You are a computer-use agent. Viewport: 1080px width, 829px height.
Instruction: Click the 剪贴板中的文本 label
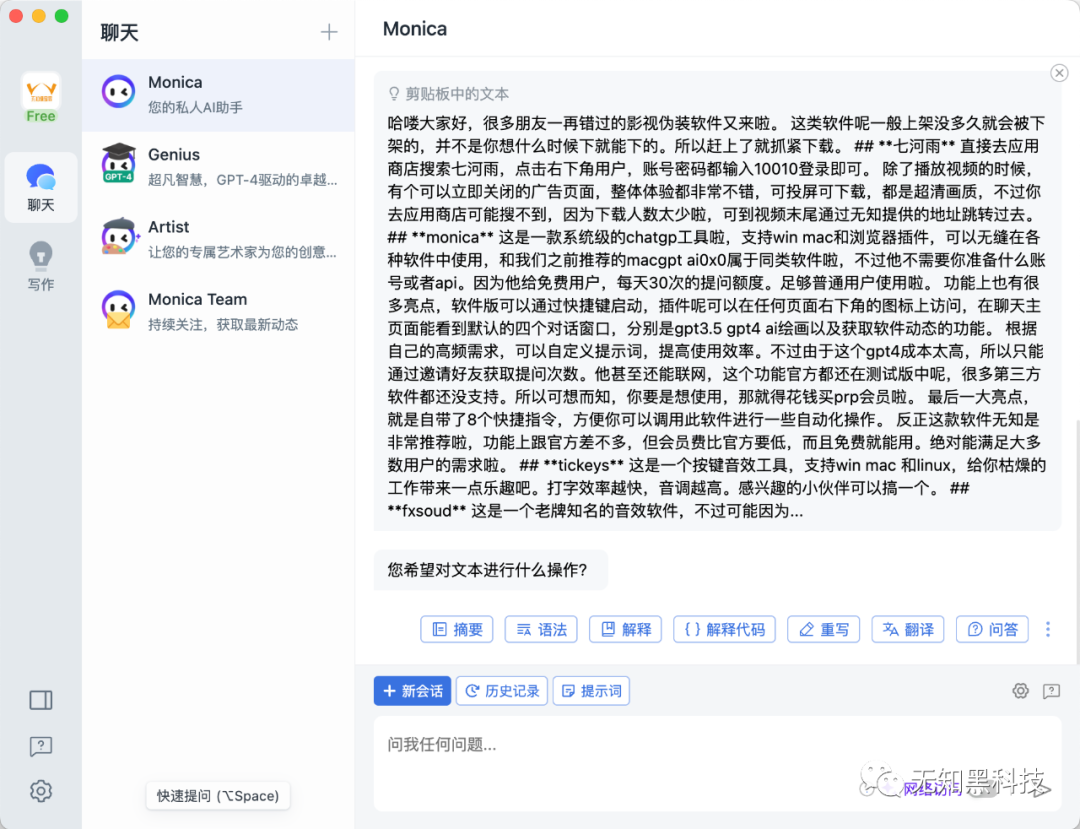pos(457,94)
